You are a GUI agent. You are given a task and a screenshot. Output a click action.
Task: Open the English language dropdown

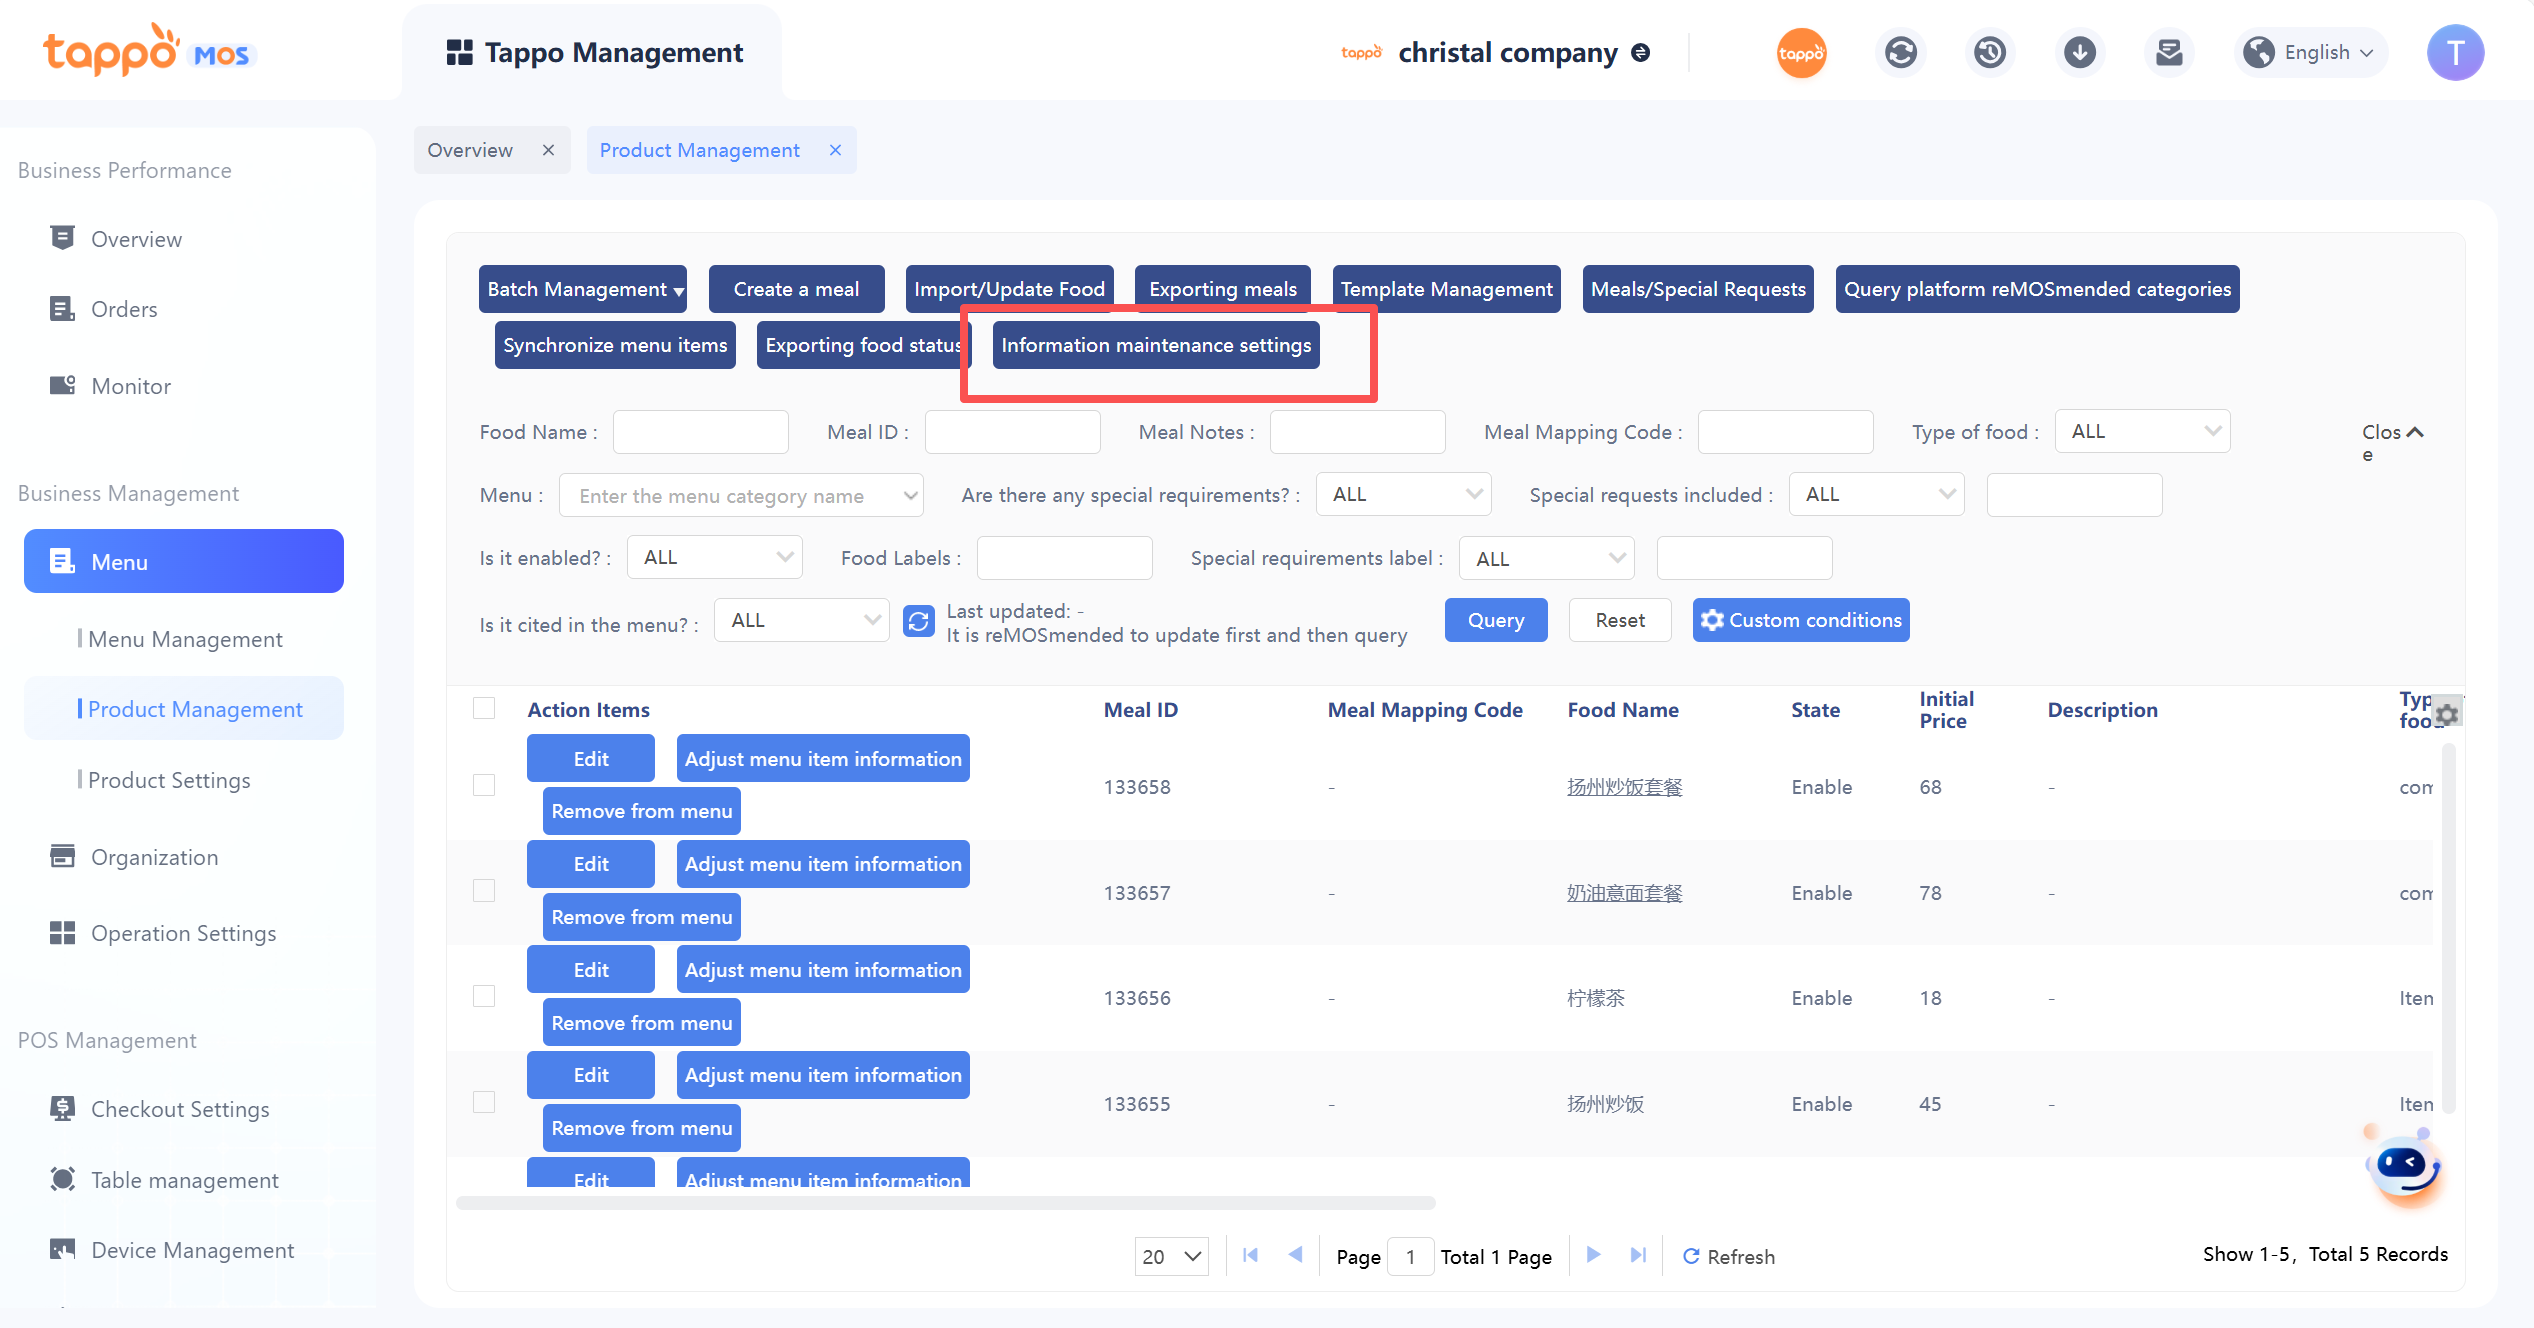pos(2310,53)
